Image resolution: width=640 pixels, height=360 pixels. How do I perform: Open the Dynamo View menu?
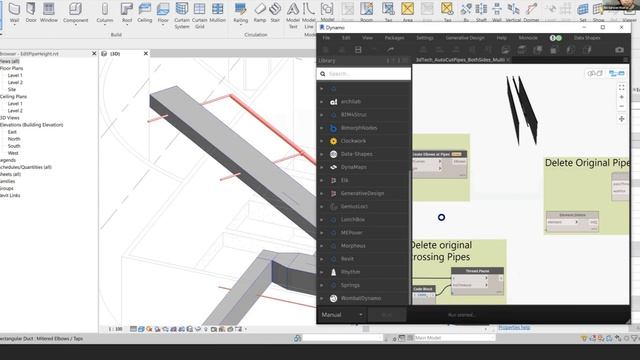[367, 38]
